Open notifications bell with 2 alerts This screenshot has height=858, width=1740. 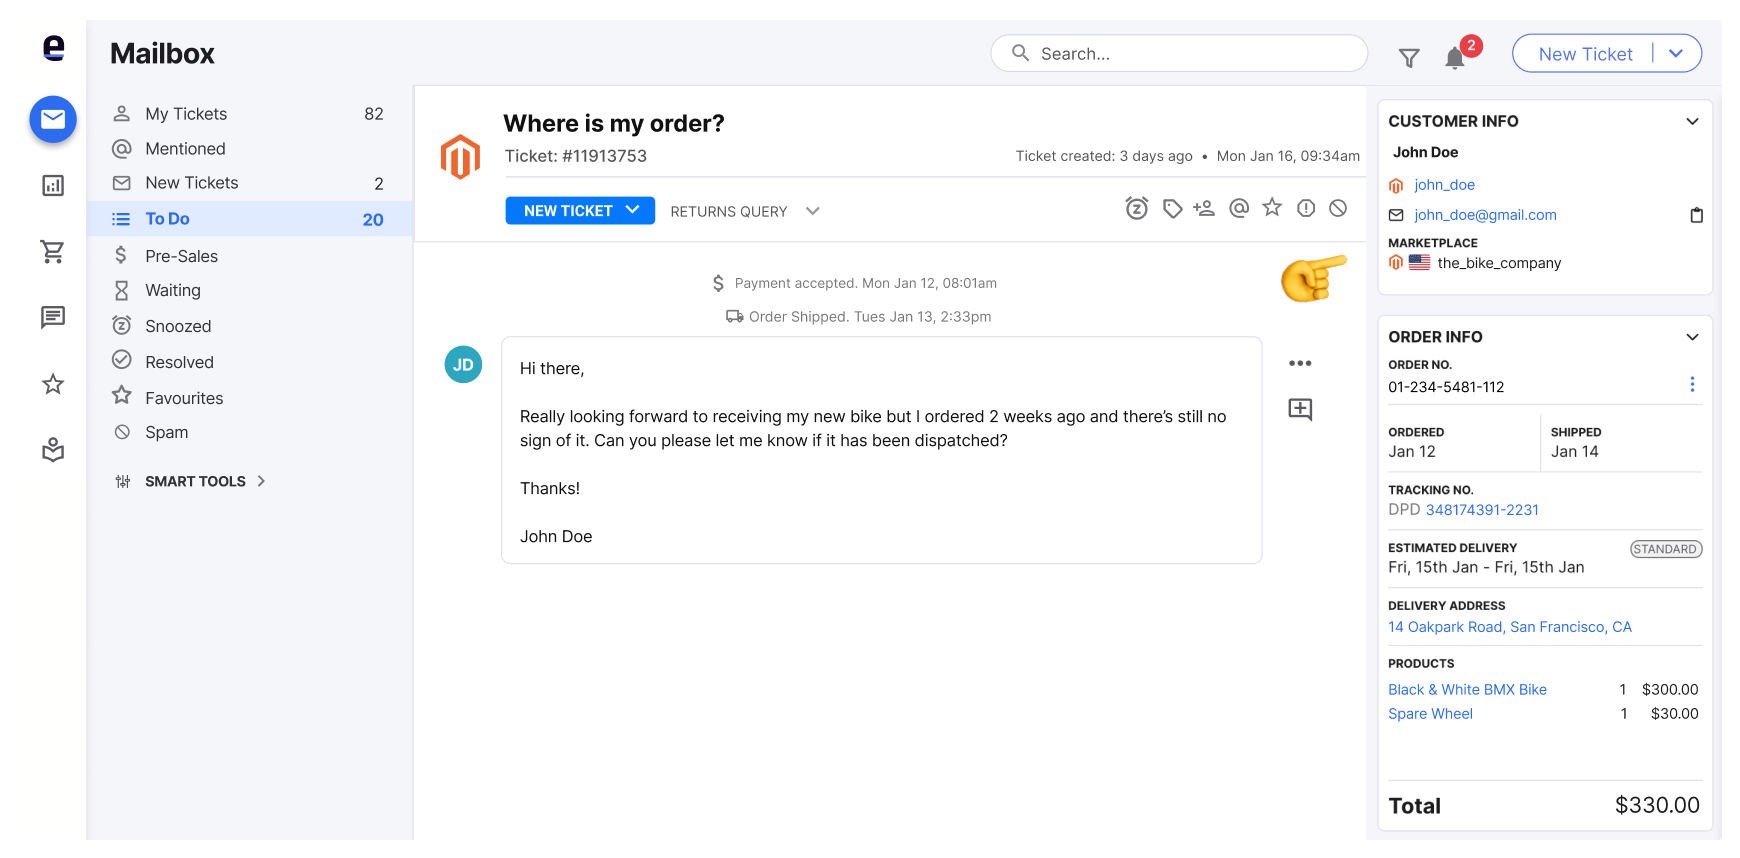(1455, 58)
